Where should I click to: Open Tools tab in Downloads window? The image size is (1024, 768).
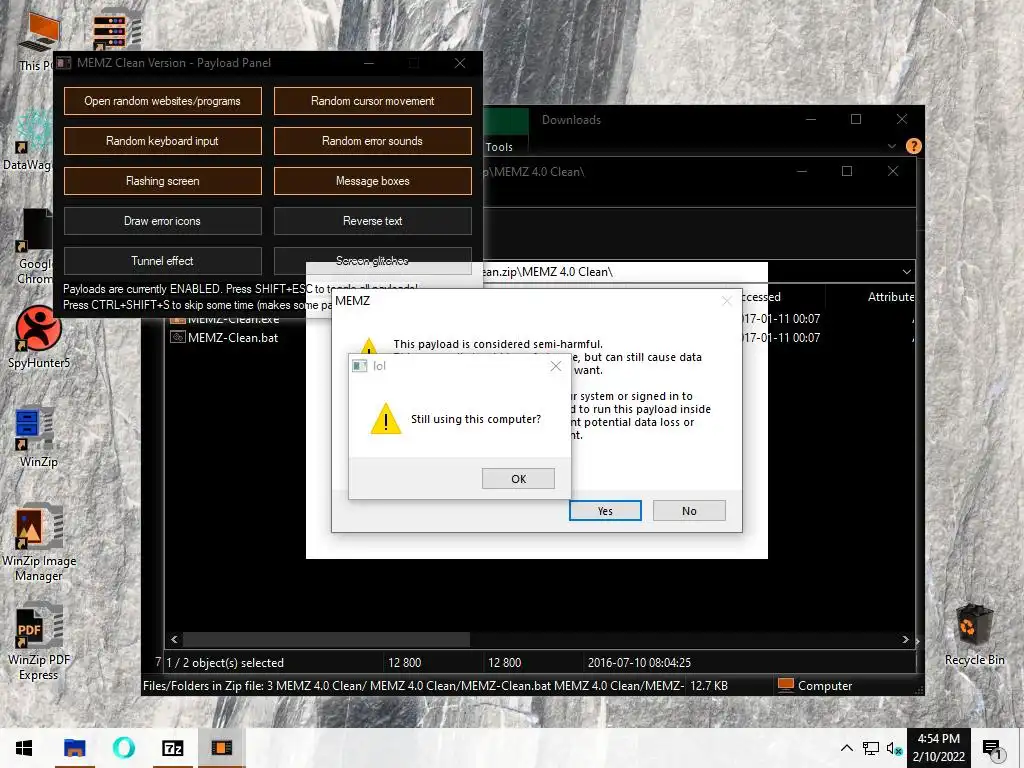499,147
